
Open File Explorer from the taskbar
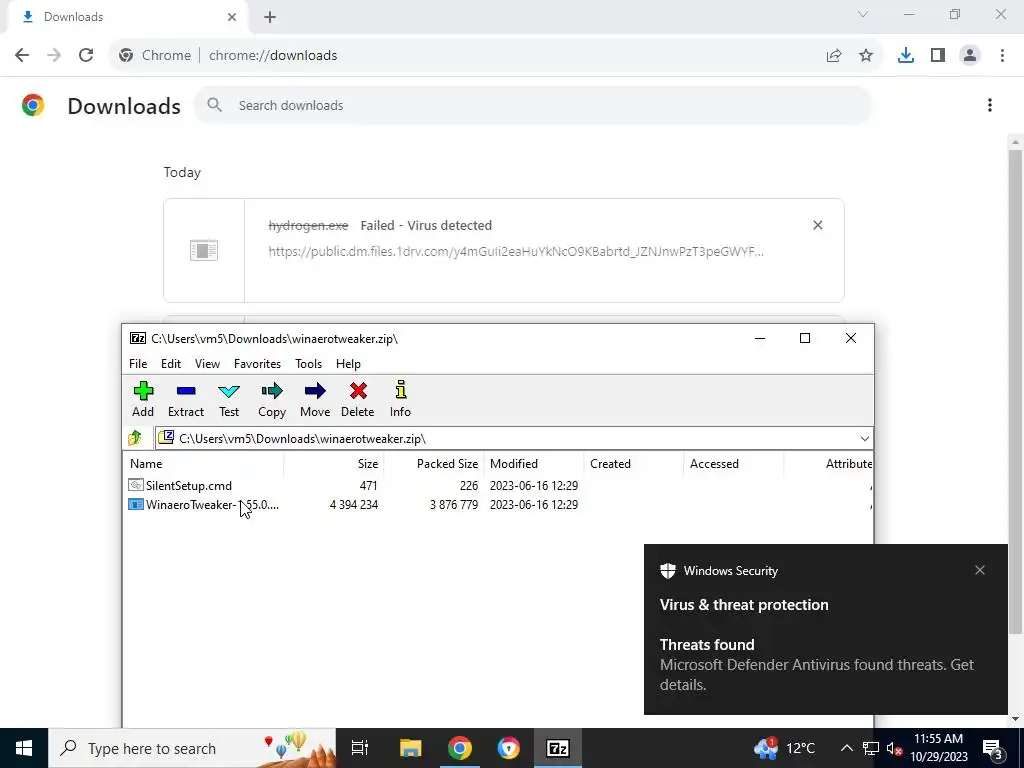pos(411,748)
